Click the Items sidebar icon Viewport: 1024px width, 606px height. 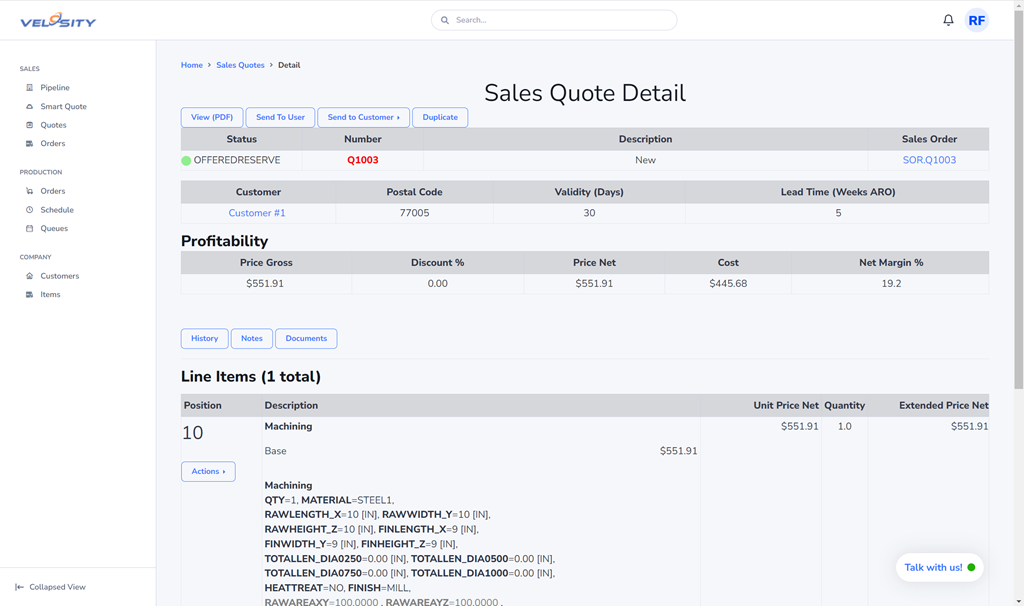point(30,295)
